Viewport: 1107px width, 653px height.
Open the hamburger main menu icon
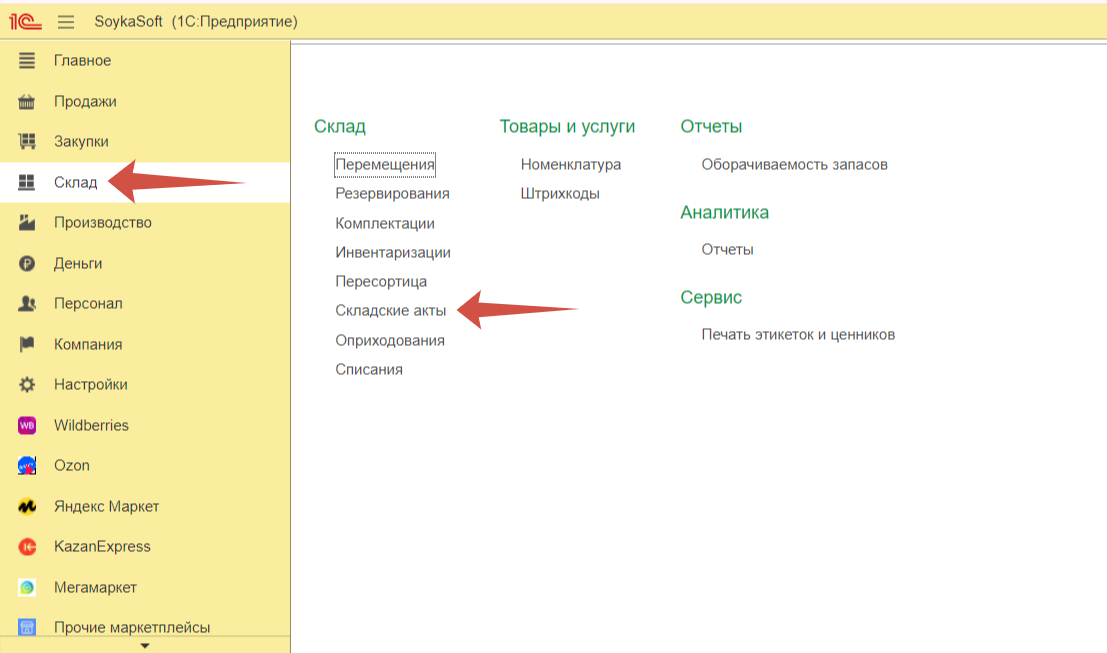pos(66,22)
